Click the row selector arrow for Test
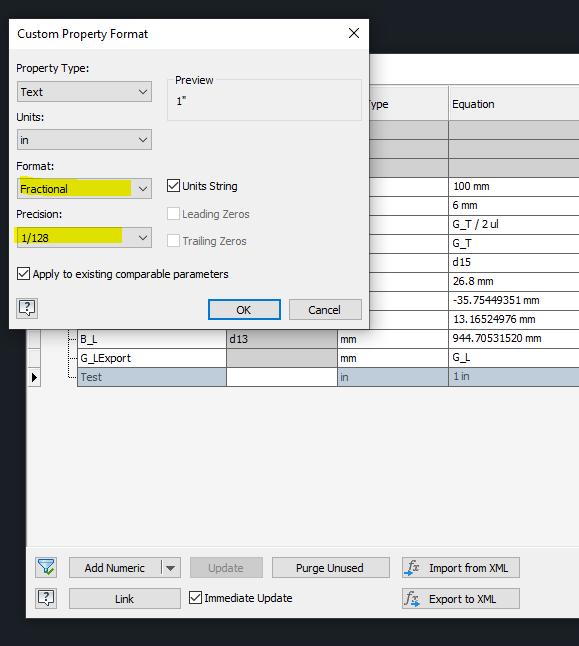The image size is (579, 646). 34,377
